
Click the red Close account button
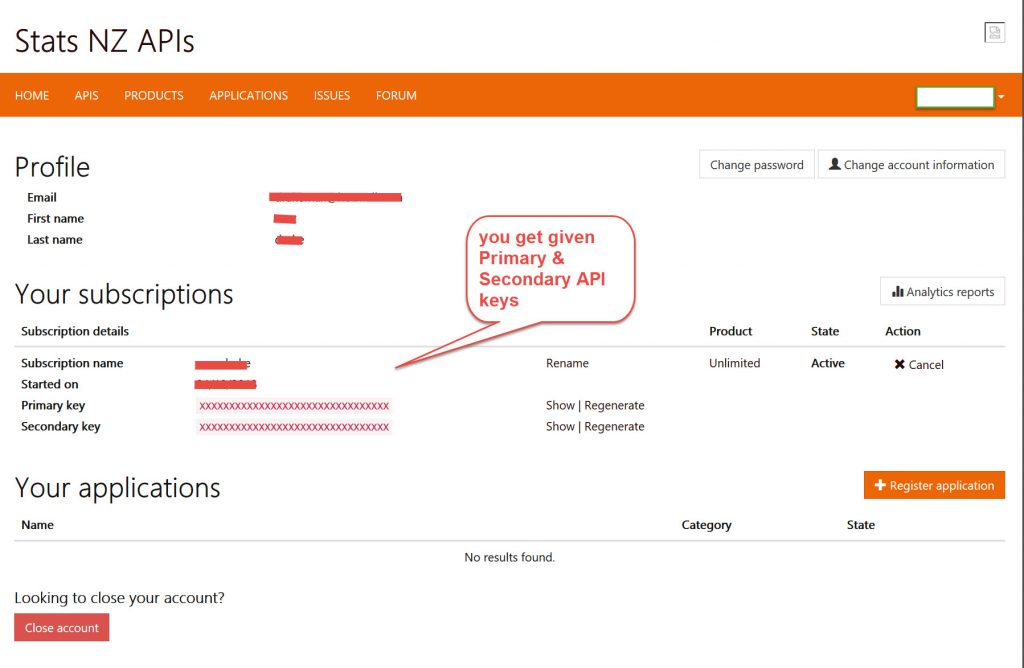(x=61, y=628)
